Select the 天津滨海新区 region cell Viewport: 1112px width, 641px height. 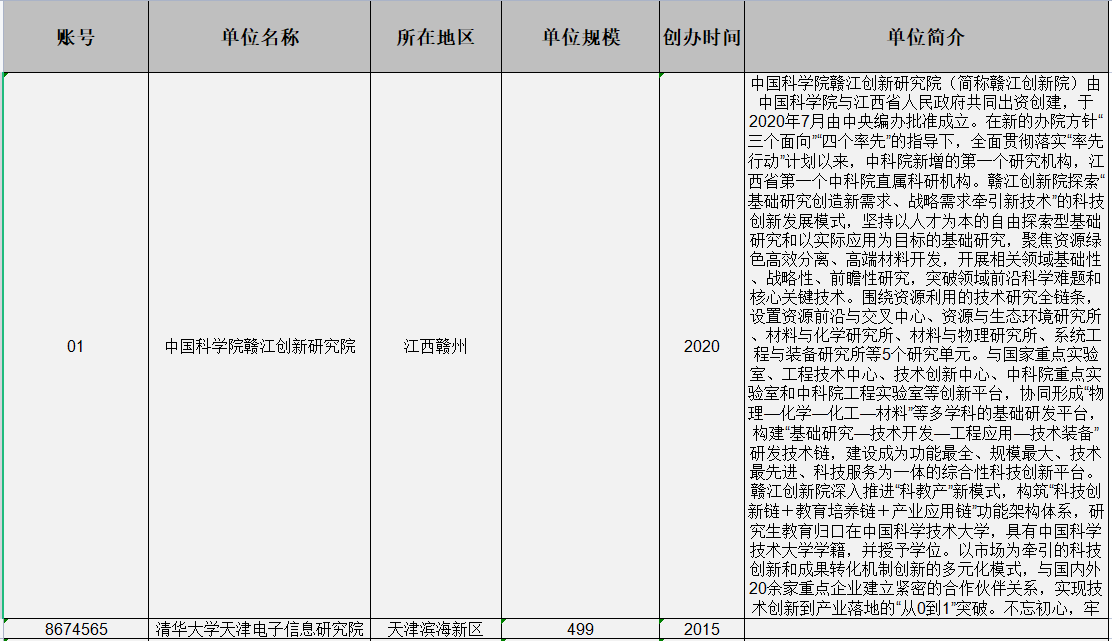coord(435,630)
